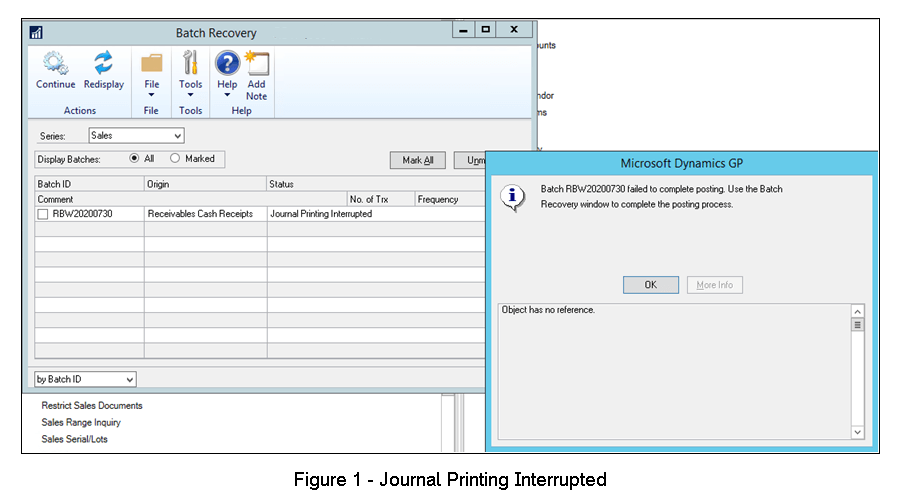Expand the Help dropdown arrow

click(227, 95)
